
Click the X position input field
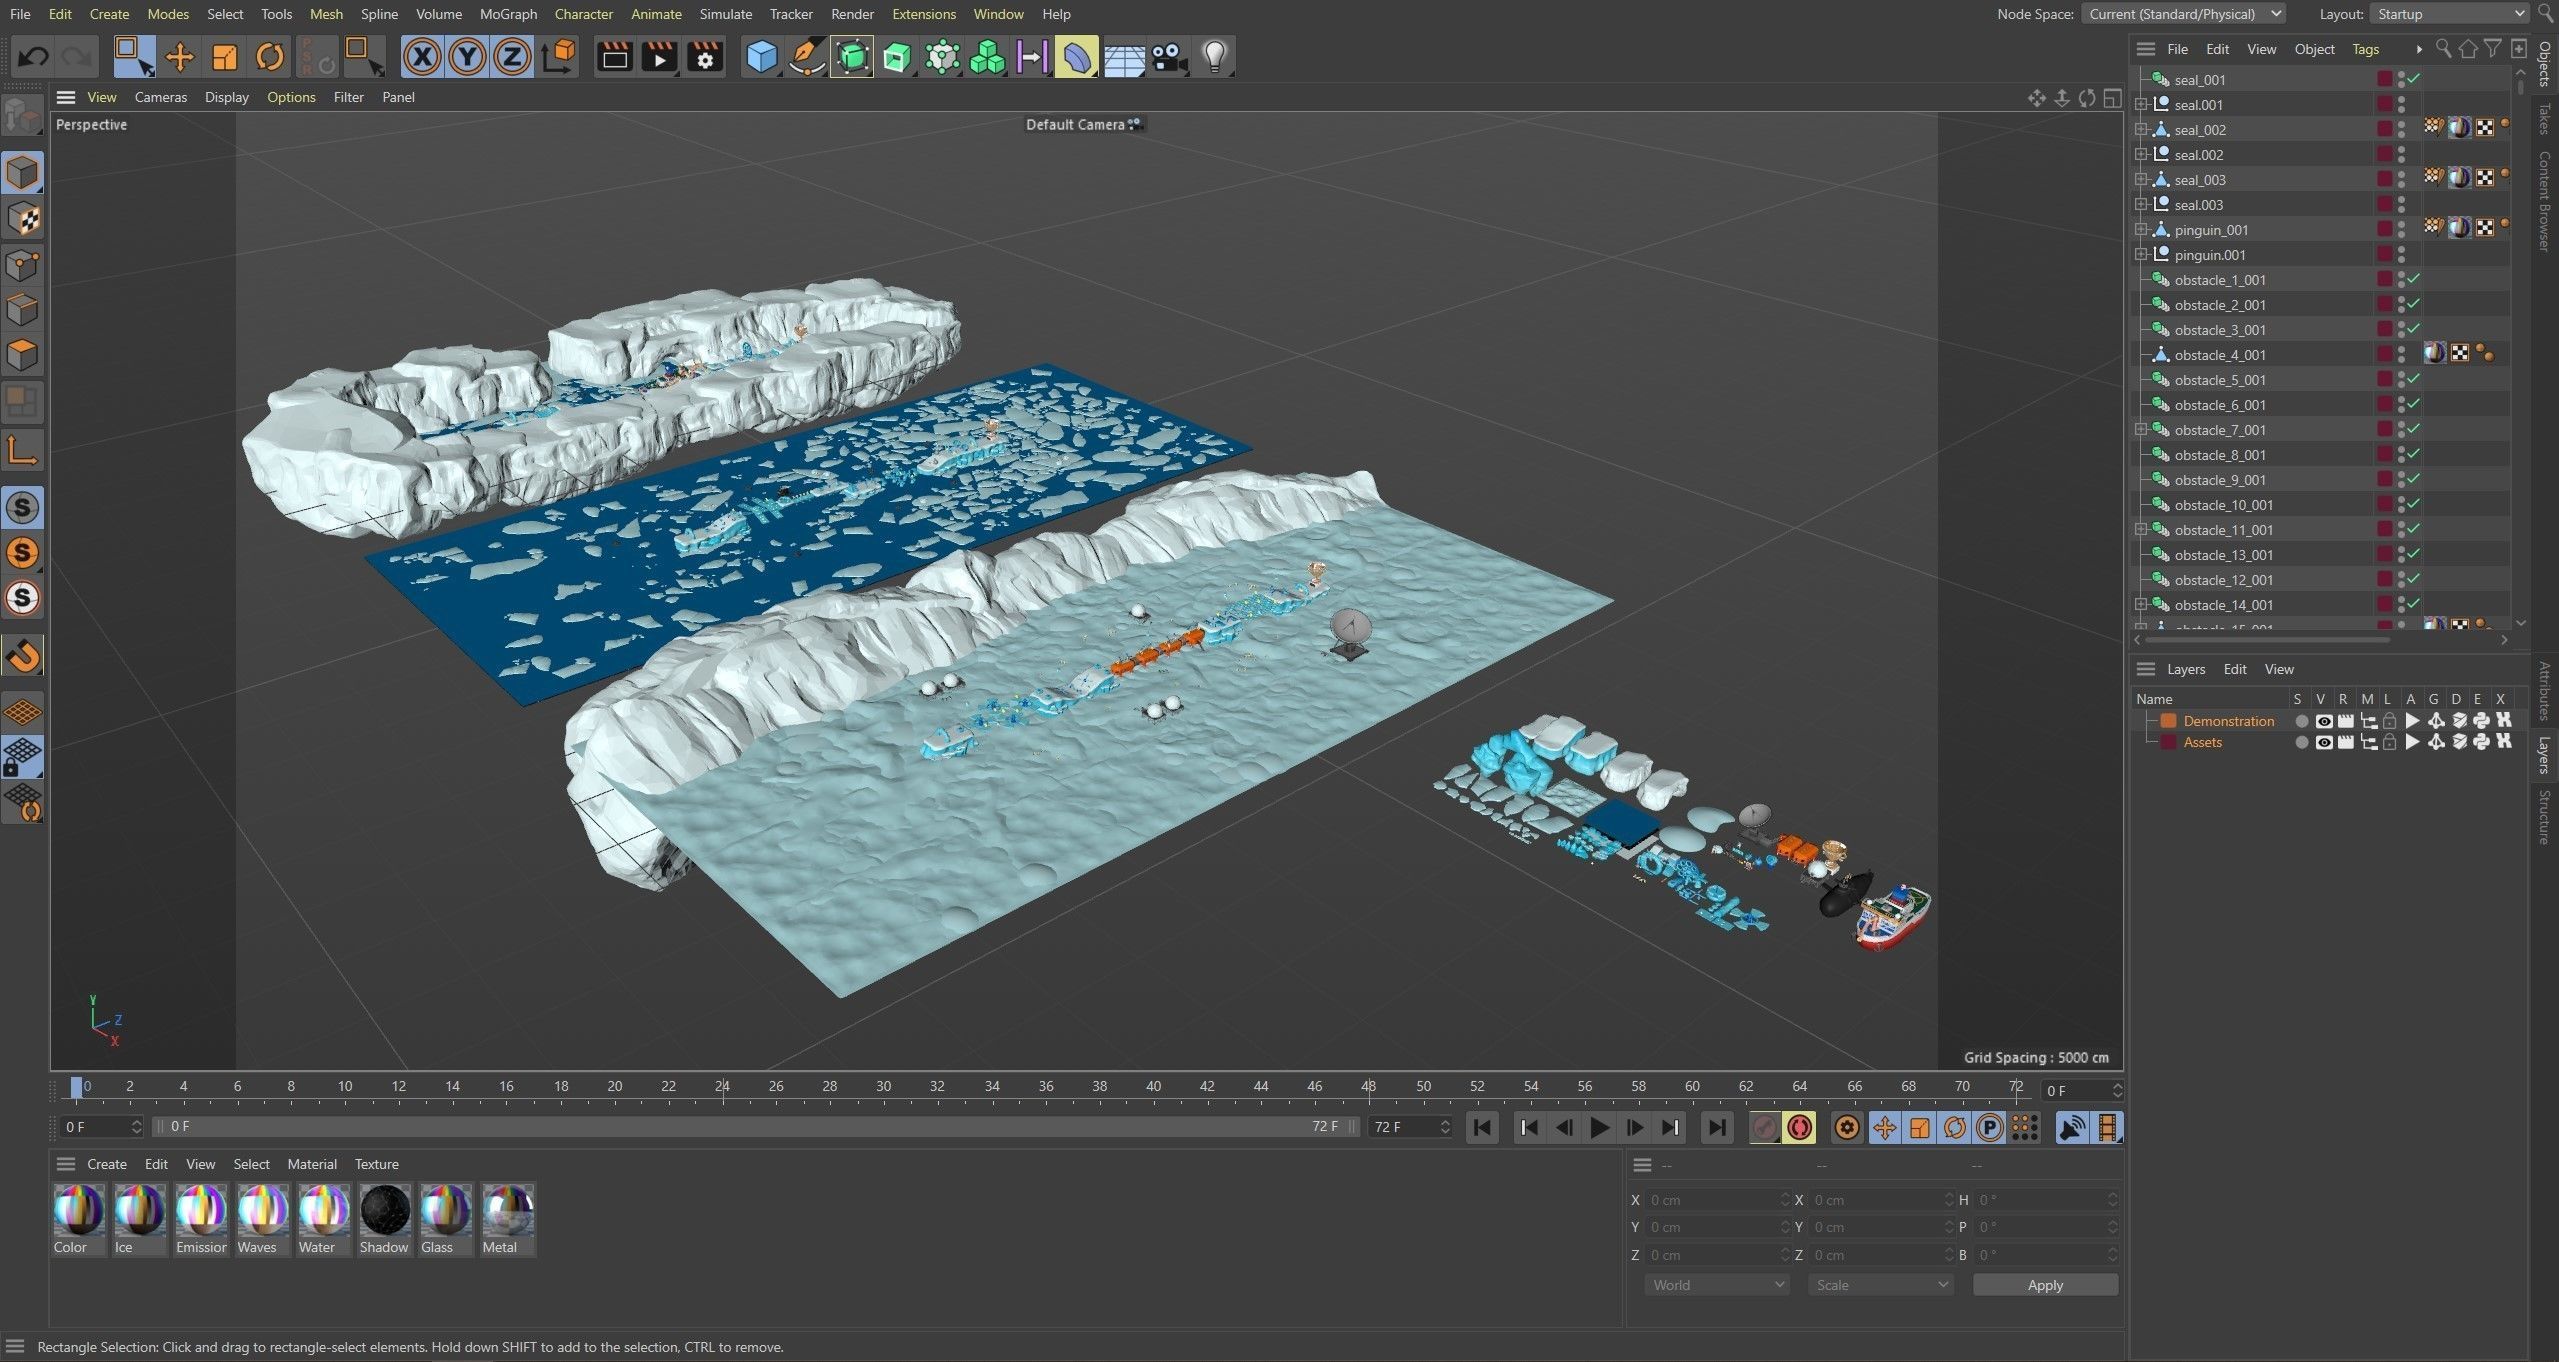1716,1200
